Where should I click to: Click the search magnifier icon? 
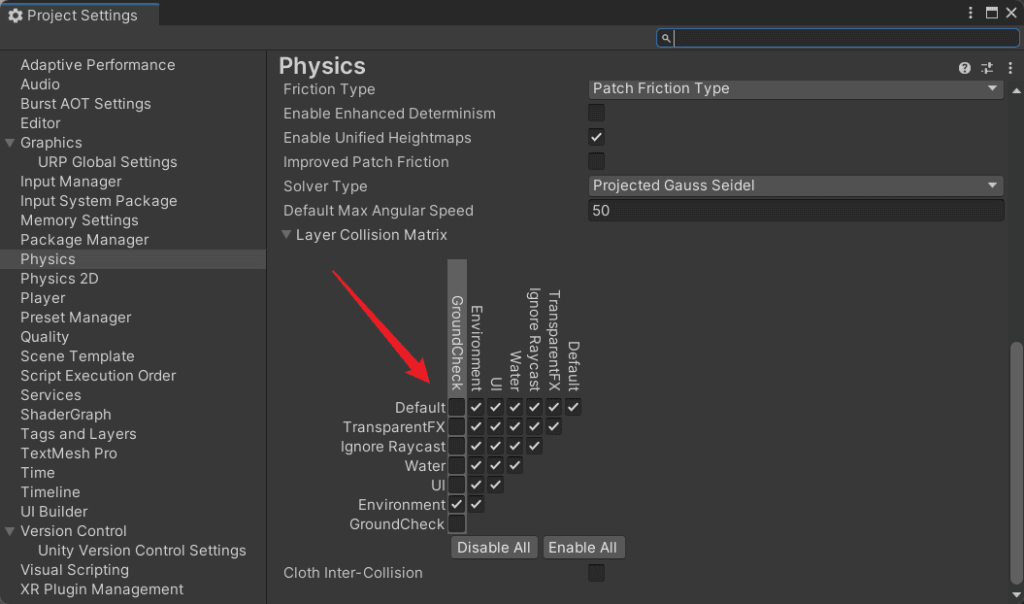pyautogui.click(x=665, y=38)
